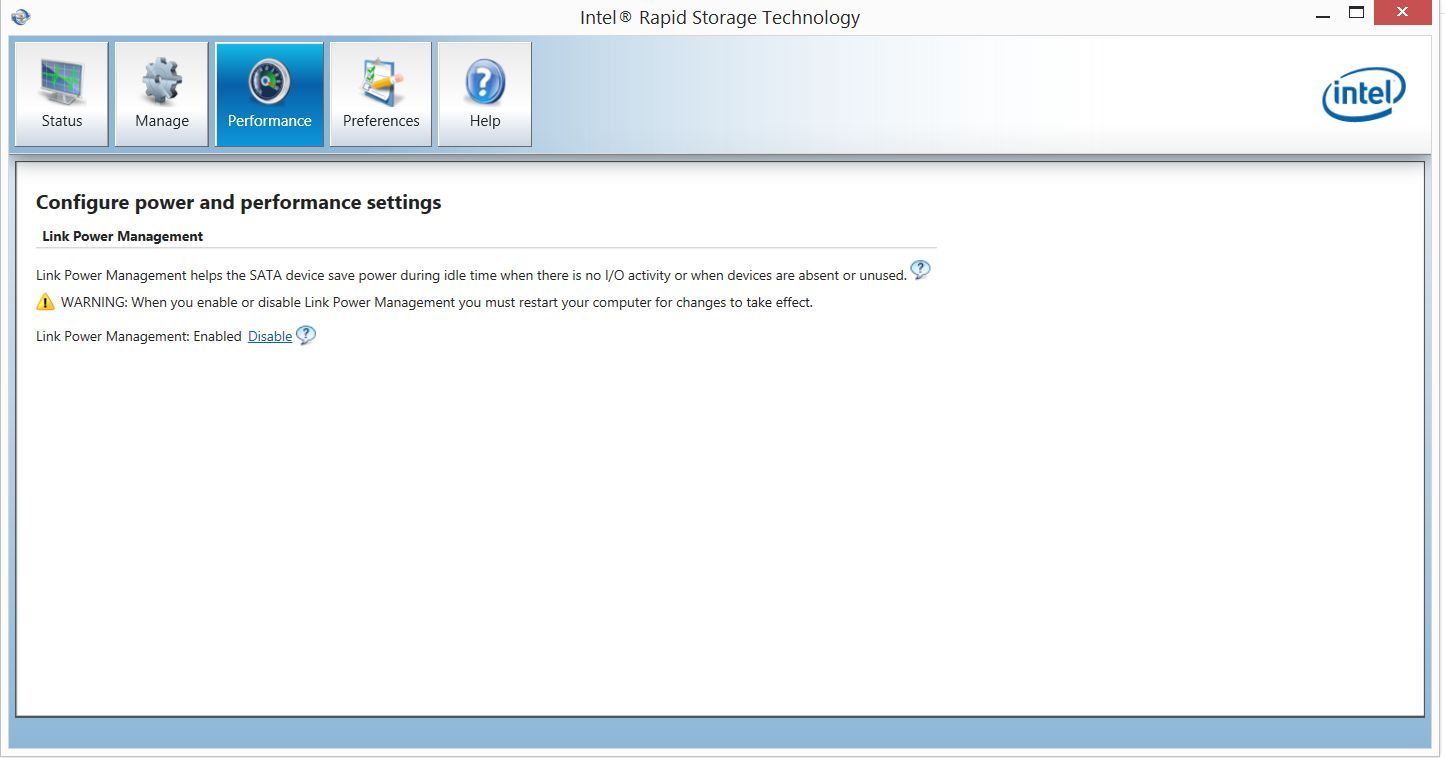Click the Link Power Management description sentence

(x=471, y=275)
